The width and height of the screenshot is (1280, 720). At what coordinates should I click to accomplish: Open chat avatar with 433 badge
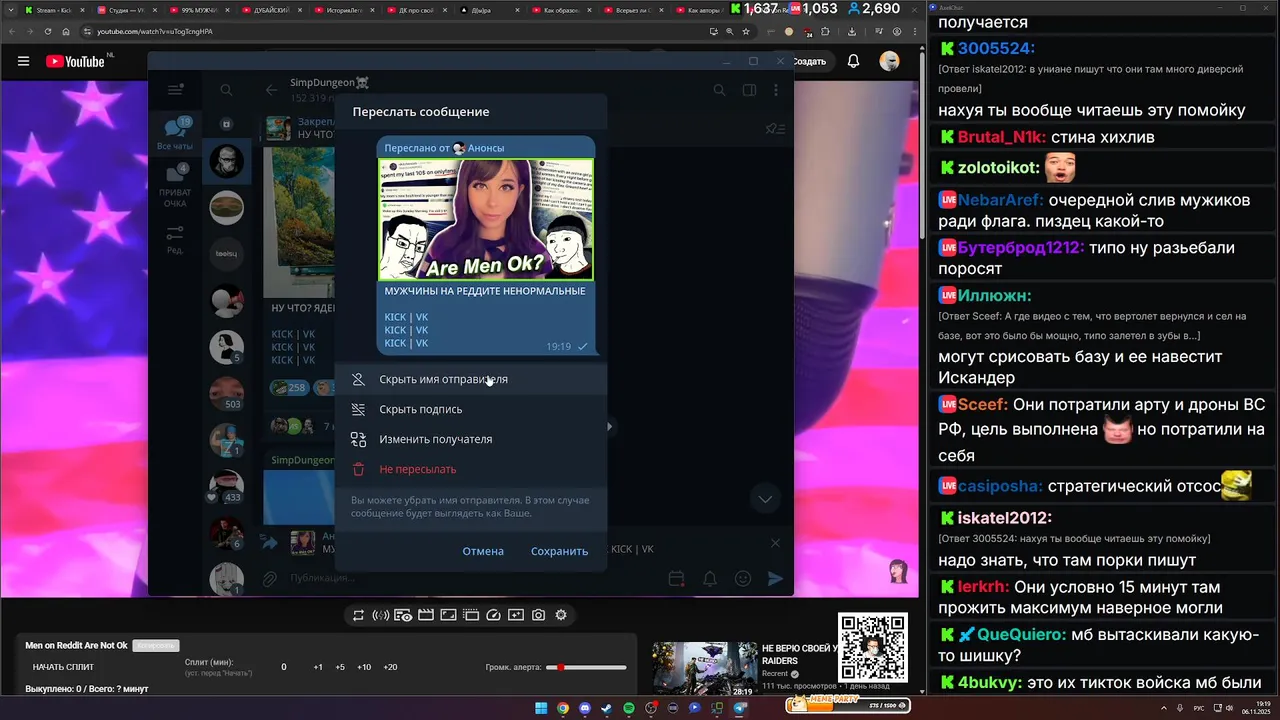tap(227, 485)
